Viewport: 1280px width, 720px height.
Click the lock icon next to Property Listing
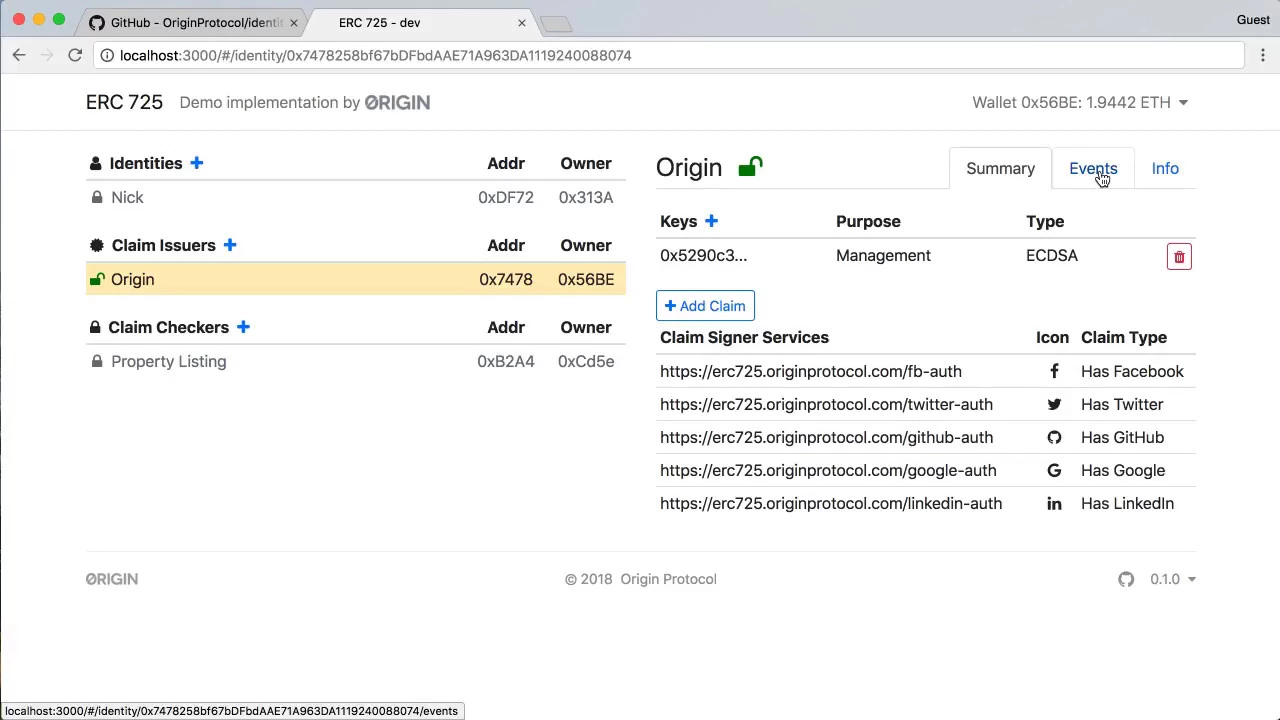pyautogui.click(x=97, y=362)
